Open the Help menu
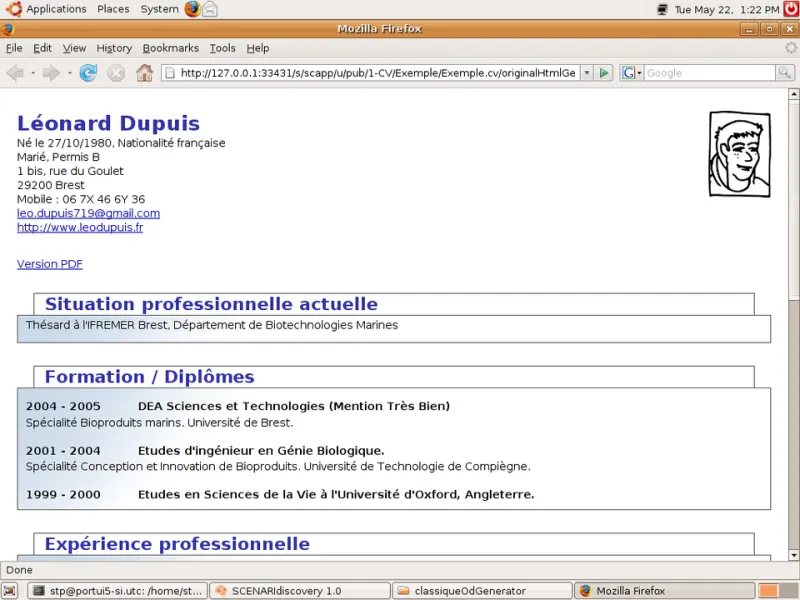This screenshot has height=600, width=800. click(x=258, y=48)
